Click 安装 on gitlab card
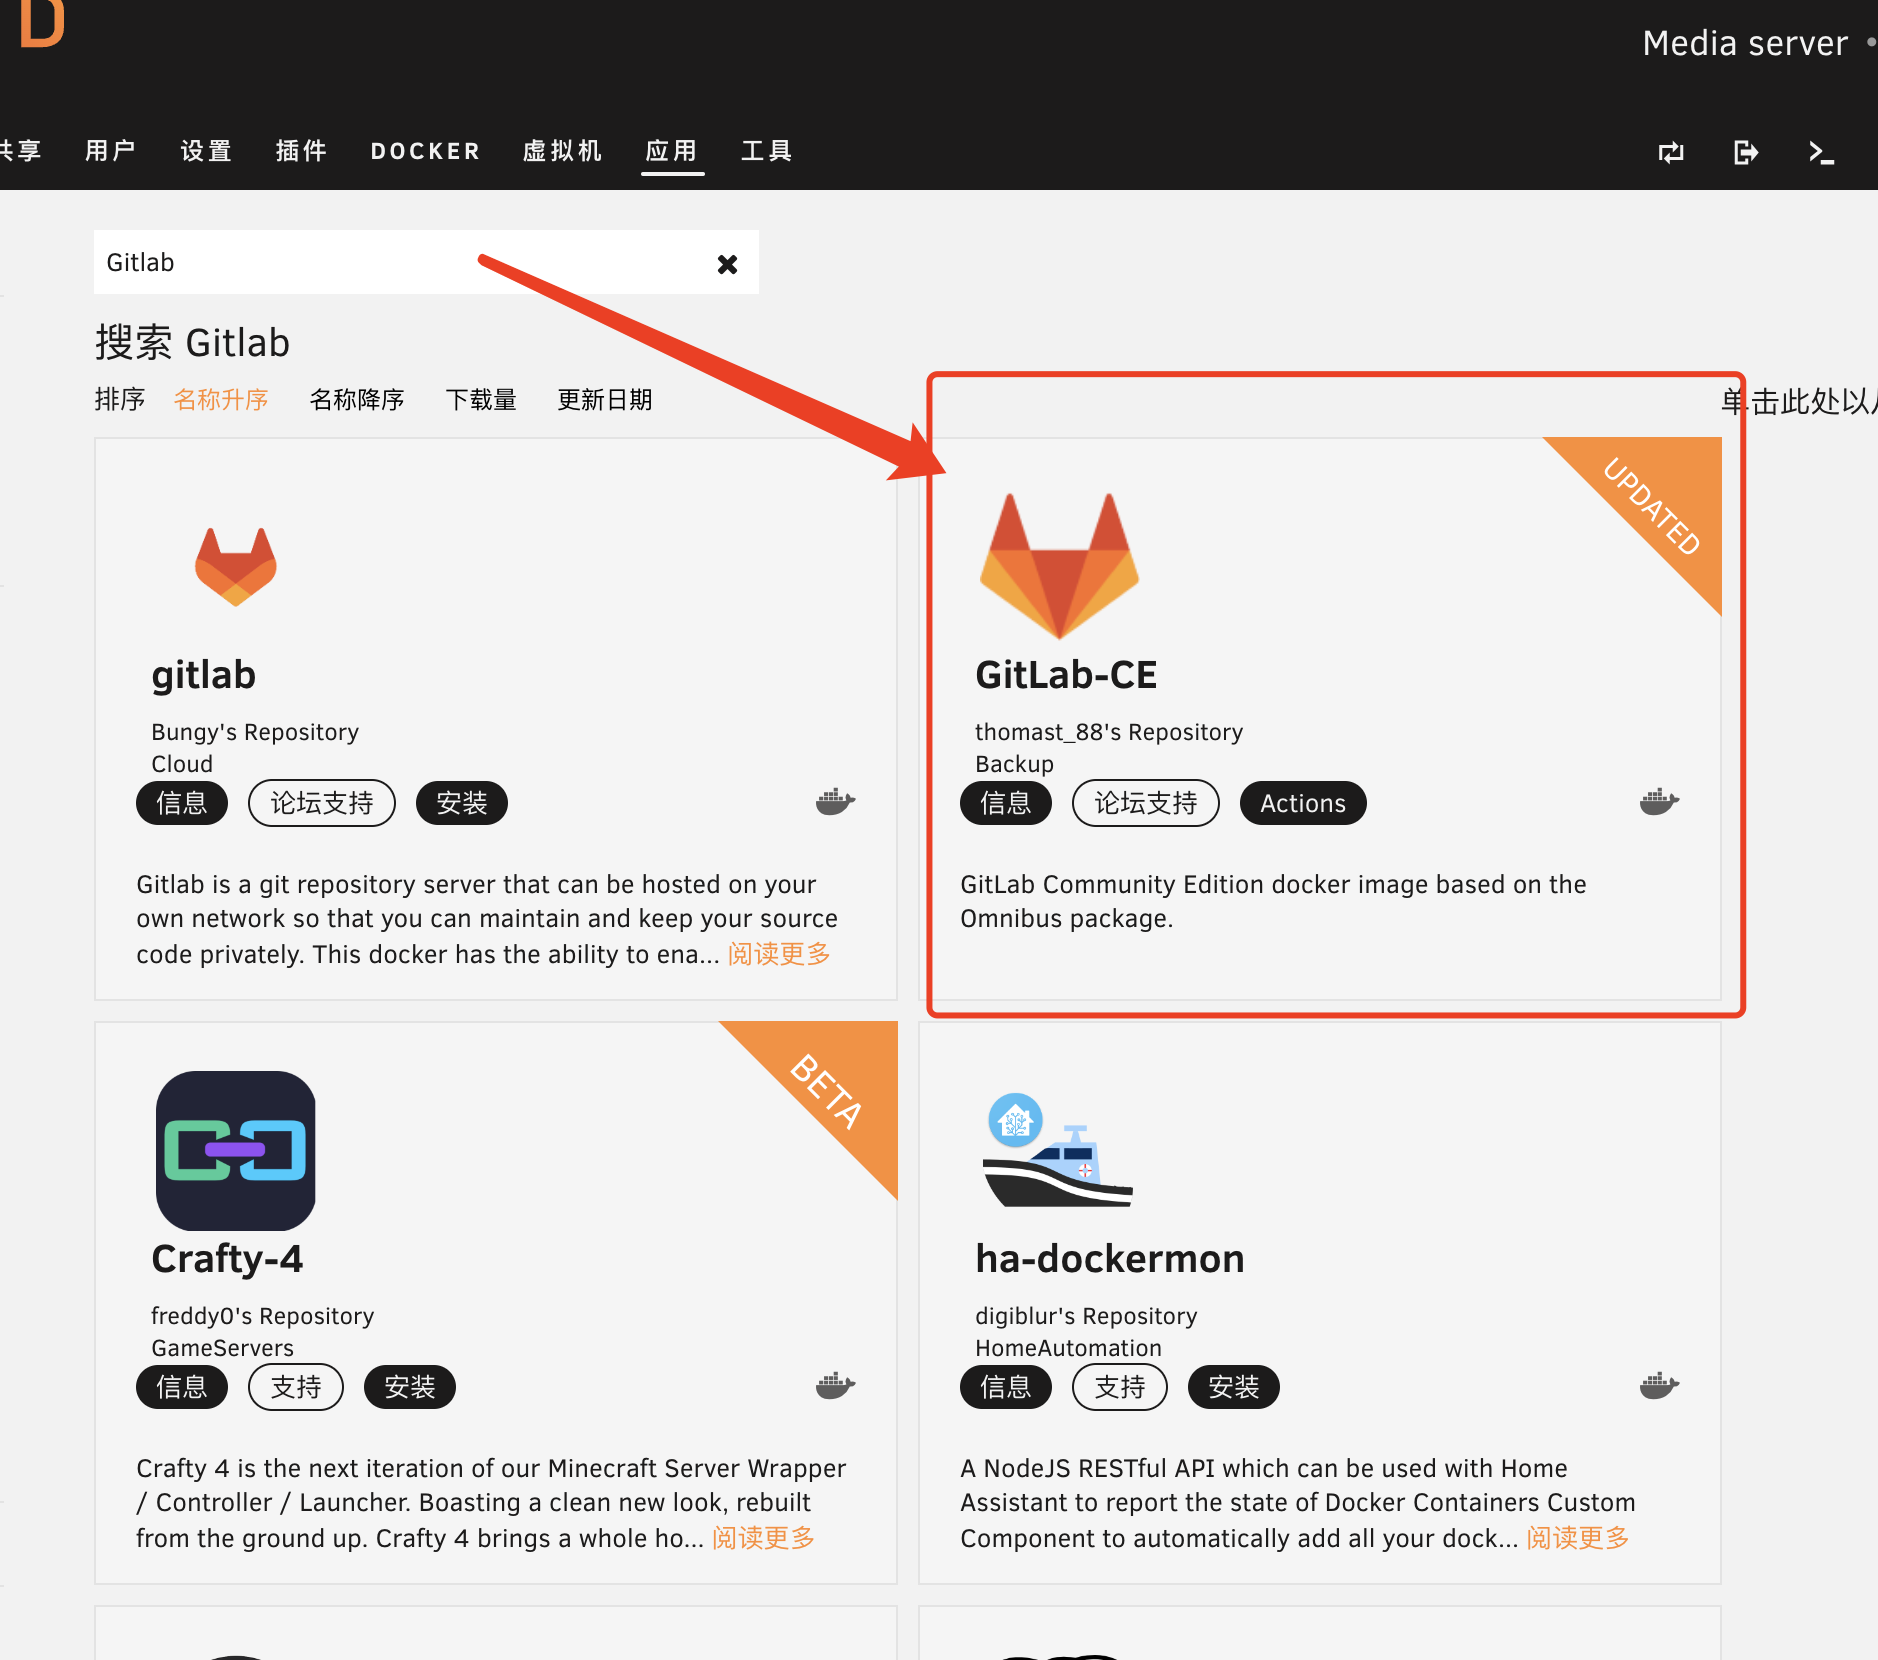The height and width of the screenshot is (1660, 1878). (462, 803)
